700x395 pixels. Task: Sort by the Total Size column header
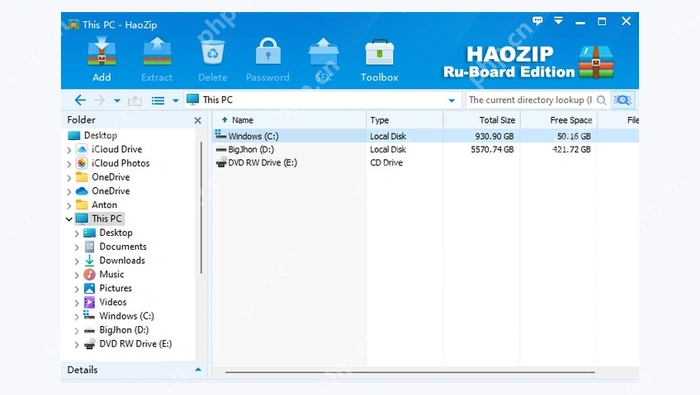(x=482, y=120)
